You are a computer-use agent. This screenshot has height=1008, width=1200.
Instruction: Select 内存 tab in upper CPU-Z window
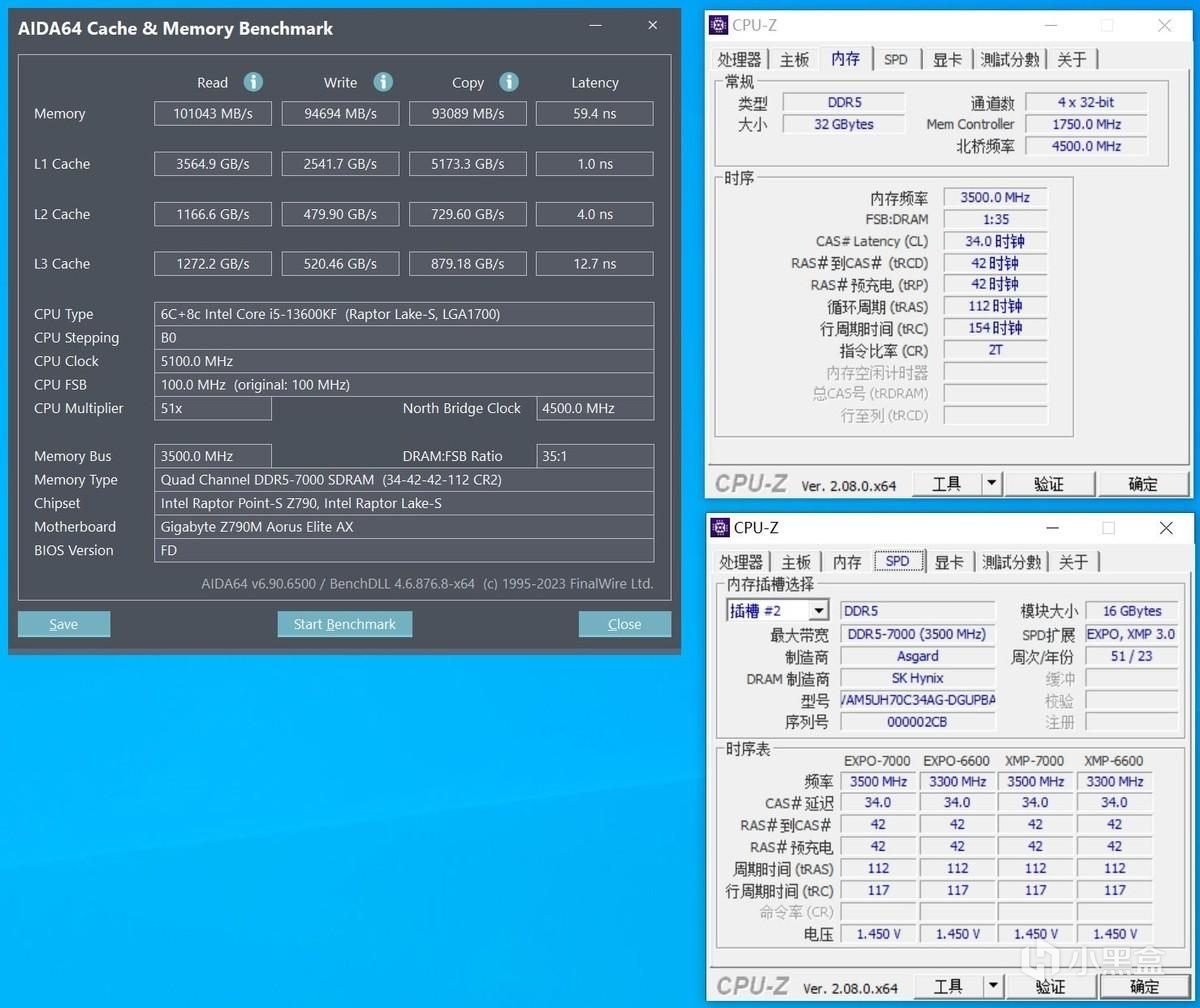[846, 58]
